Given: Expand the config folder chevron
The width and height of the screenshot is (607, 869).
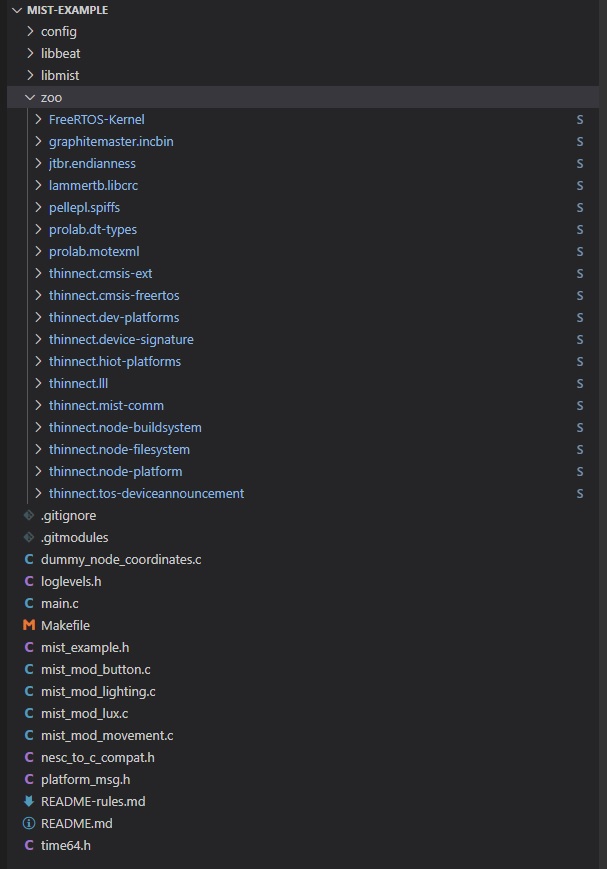Looking at the screenshot, I should tap(30, 31).
